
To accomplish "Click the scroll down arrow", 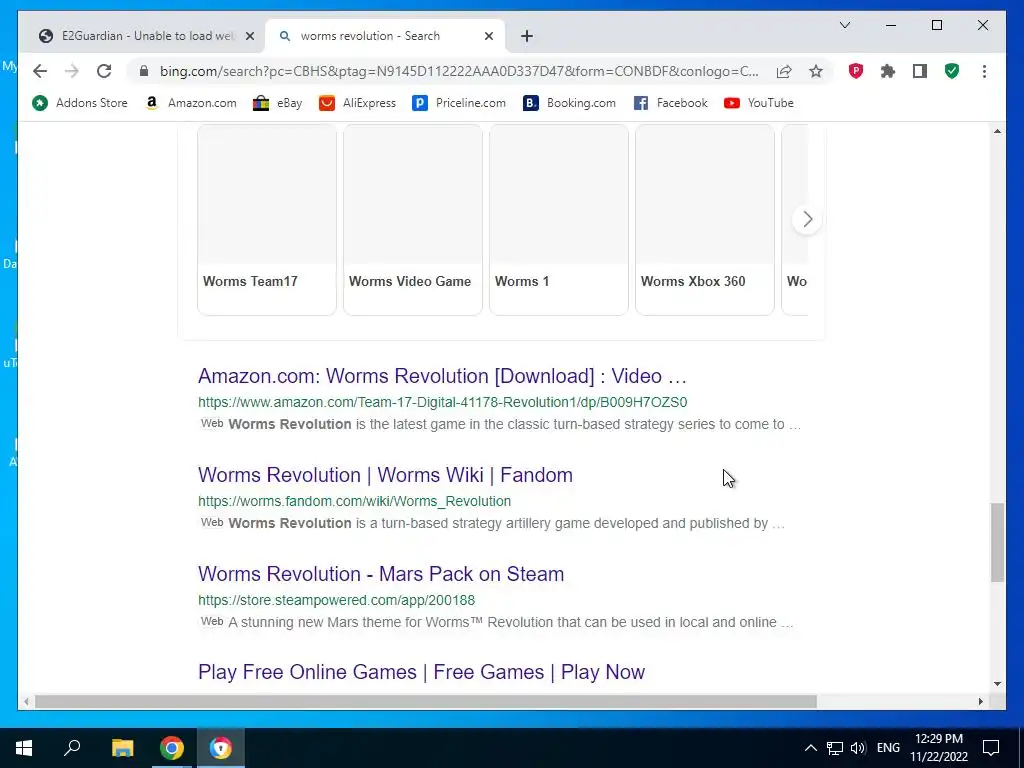I will tap(997, 684).
